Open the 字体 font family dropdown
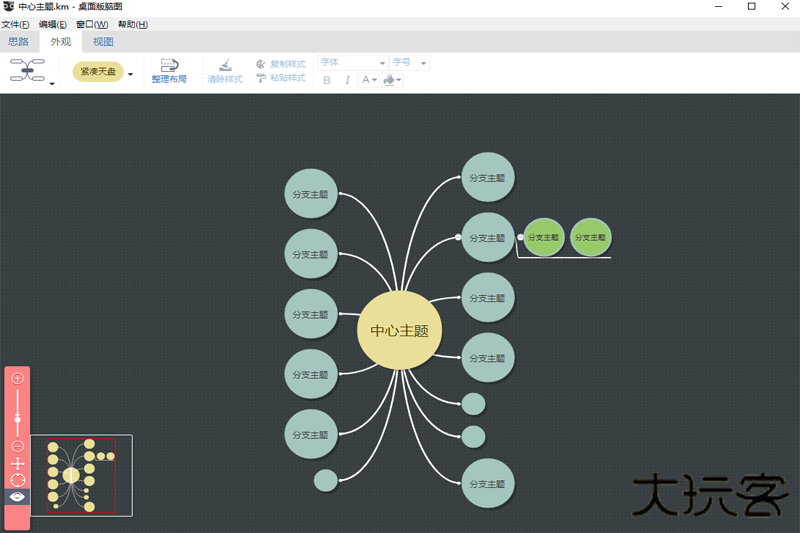This screenshot has width=800, height=533. click(x=352, y=63)
